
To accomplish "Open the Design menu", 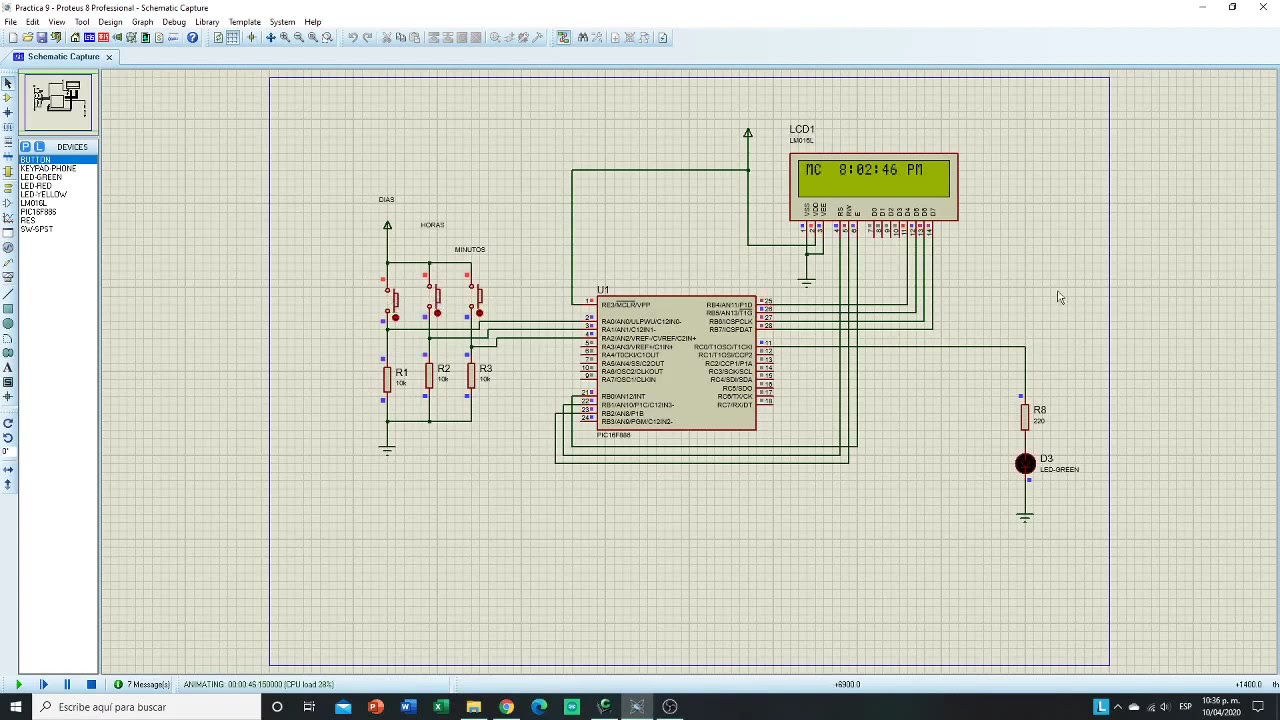I will coord(110,22).
